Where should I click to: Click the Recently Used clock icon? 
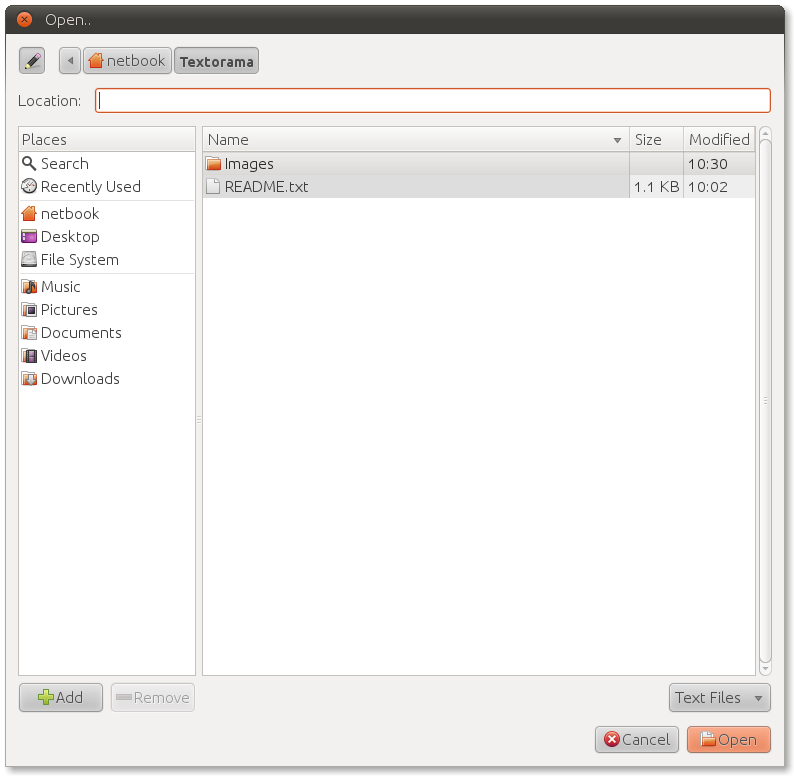[29, 186]
